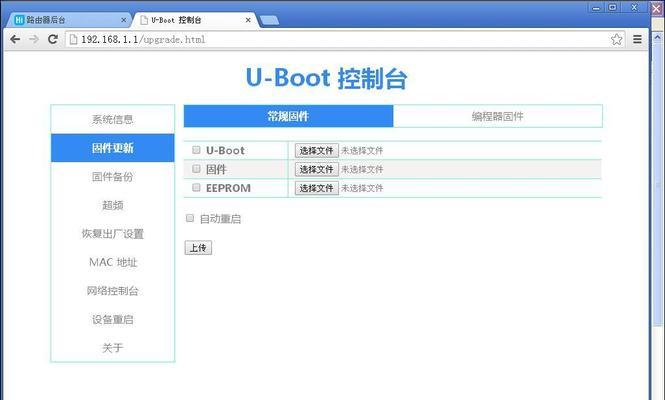Open the 超频 sidebar item

(x=112, y=205)
